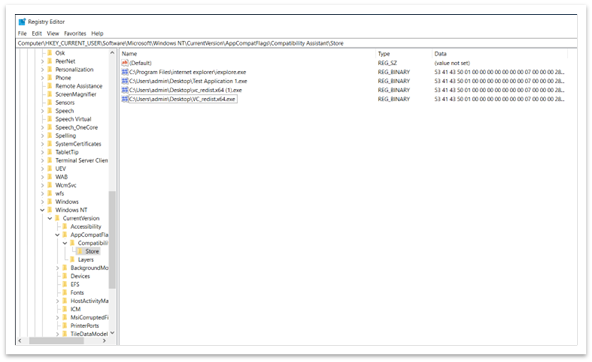Select the PeerNet folder icon
This screenshot has width=592, height=362.
click(50, 61)
